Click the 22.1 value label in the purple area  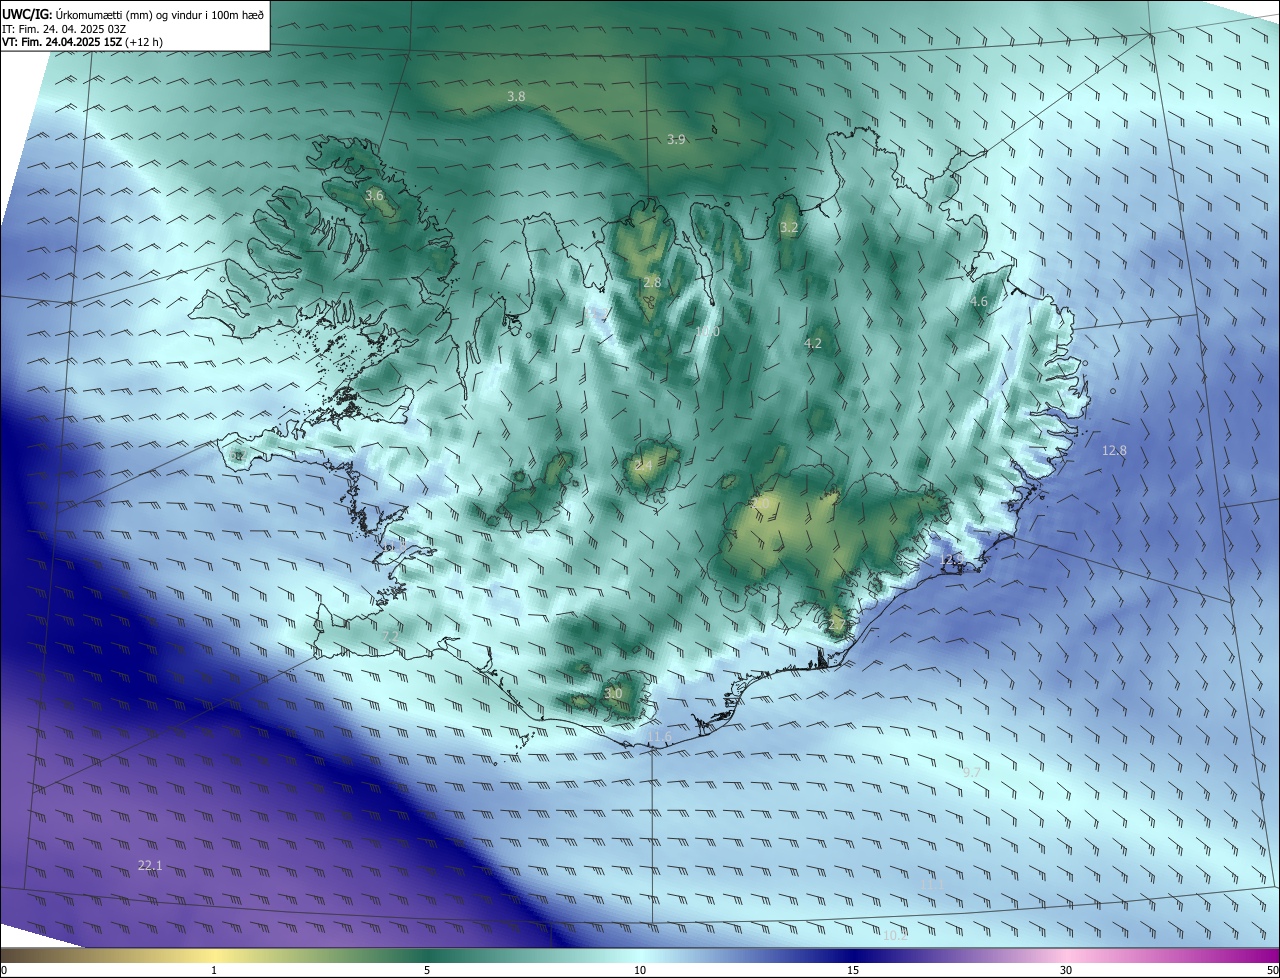tap(150, 866)
